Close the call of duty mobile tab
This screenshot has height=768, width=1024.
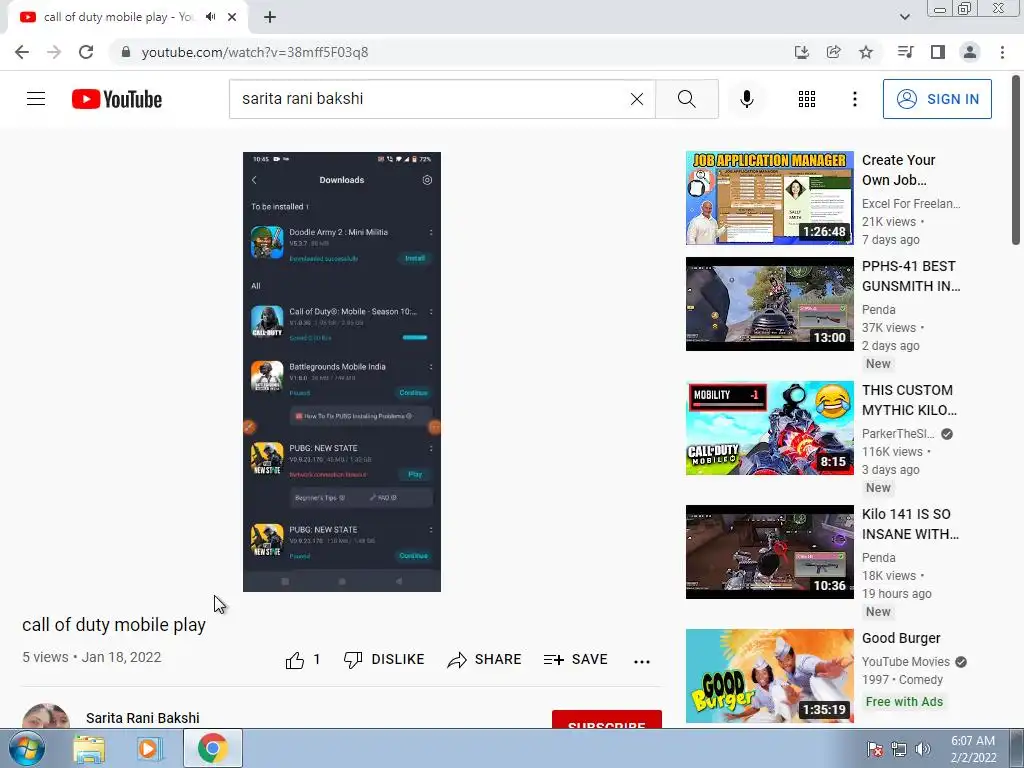(232, 17)
